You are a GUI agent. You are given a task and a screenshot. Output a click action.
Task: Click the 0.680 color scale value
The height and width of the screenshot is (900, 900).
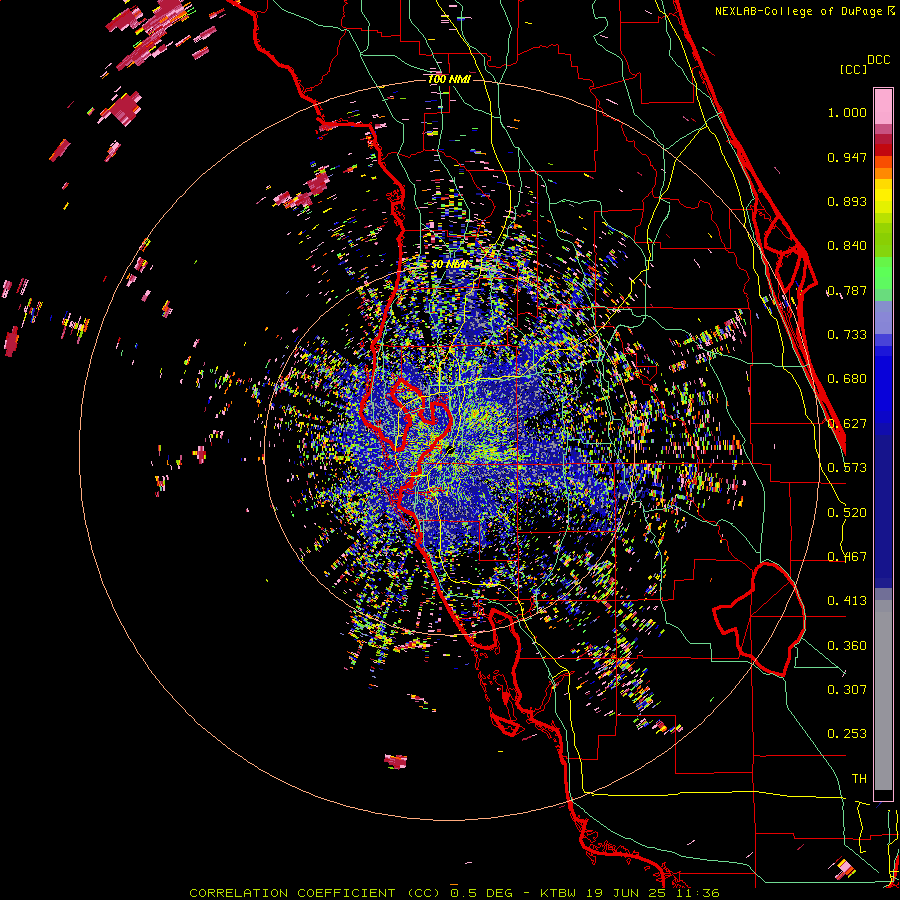(x=847, y=379)
